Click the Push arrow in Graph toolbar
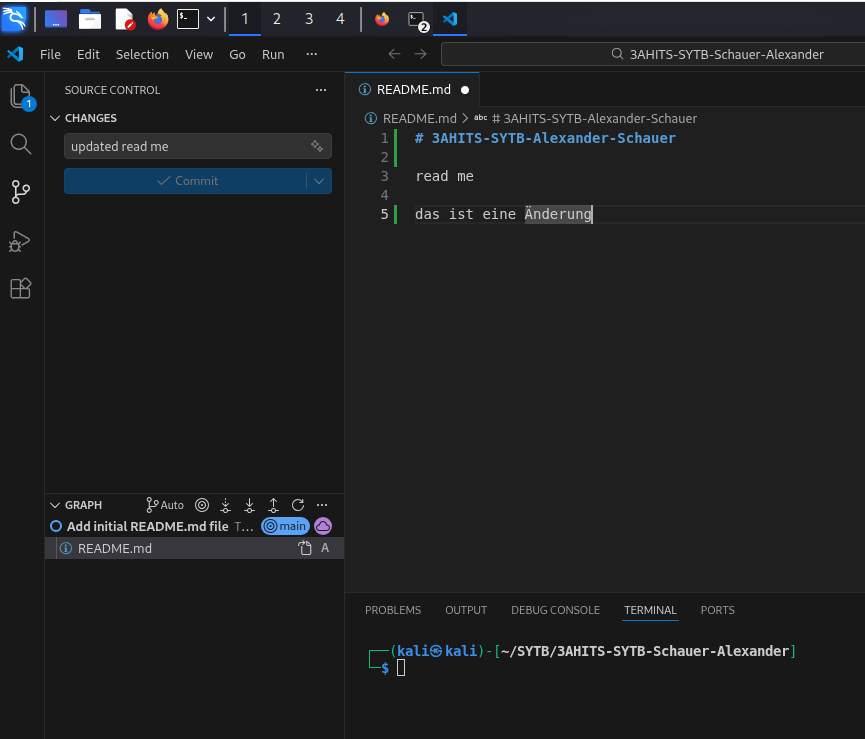The height and width of the screenshot is (739, 865). (274, 505)
